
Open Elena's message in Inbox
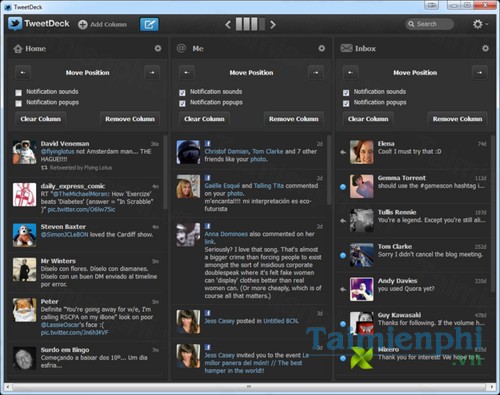tap(413, 152)
